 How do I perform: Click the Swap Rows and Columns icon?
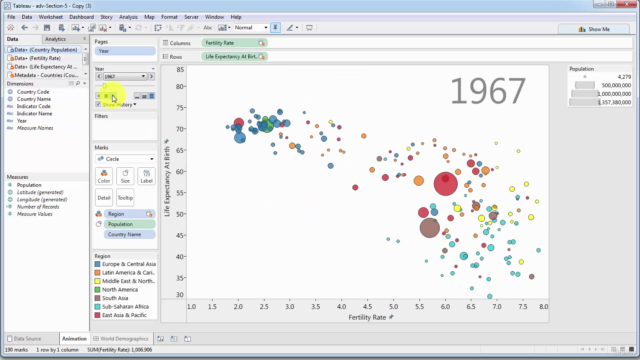click(158, 28)
